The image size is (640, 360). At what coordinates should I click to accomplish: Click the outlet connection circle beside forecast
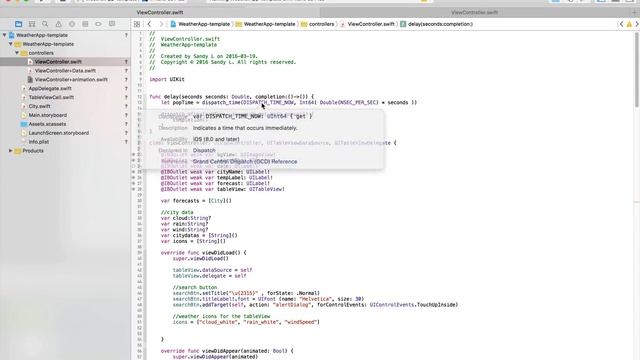[x=133, y=183]
